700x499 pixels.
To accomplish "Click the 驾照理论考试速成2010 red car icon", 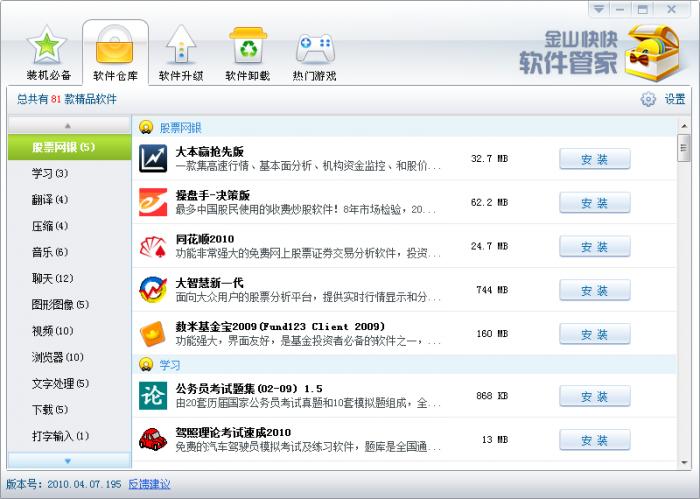I will pyautogui.click(x=153, y=439).
